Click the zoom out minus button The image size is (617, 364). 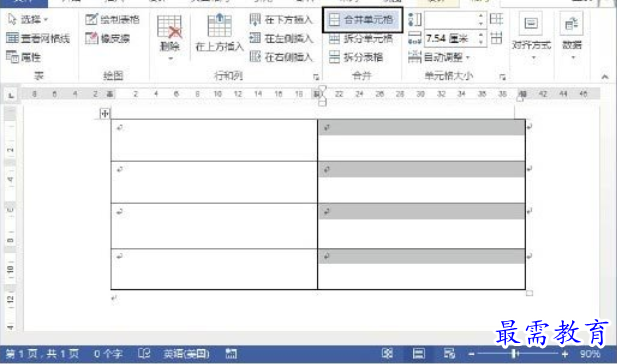click(471, 354)
